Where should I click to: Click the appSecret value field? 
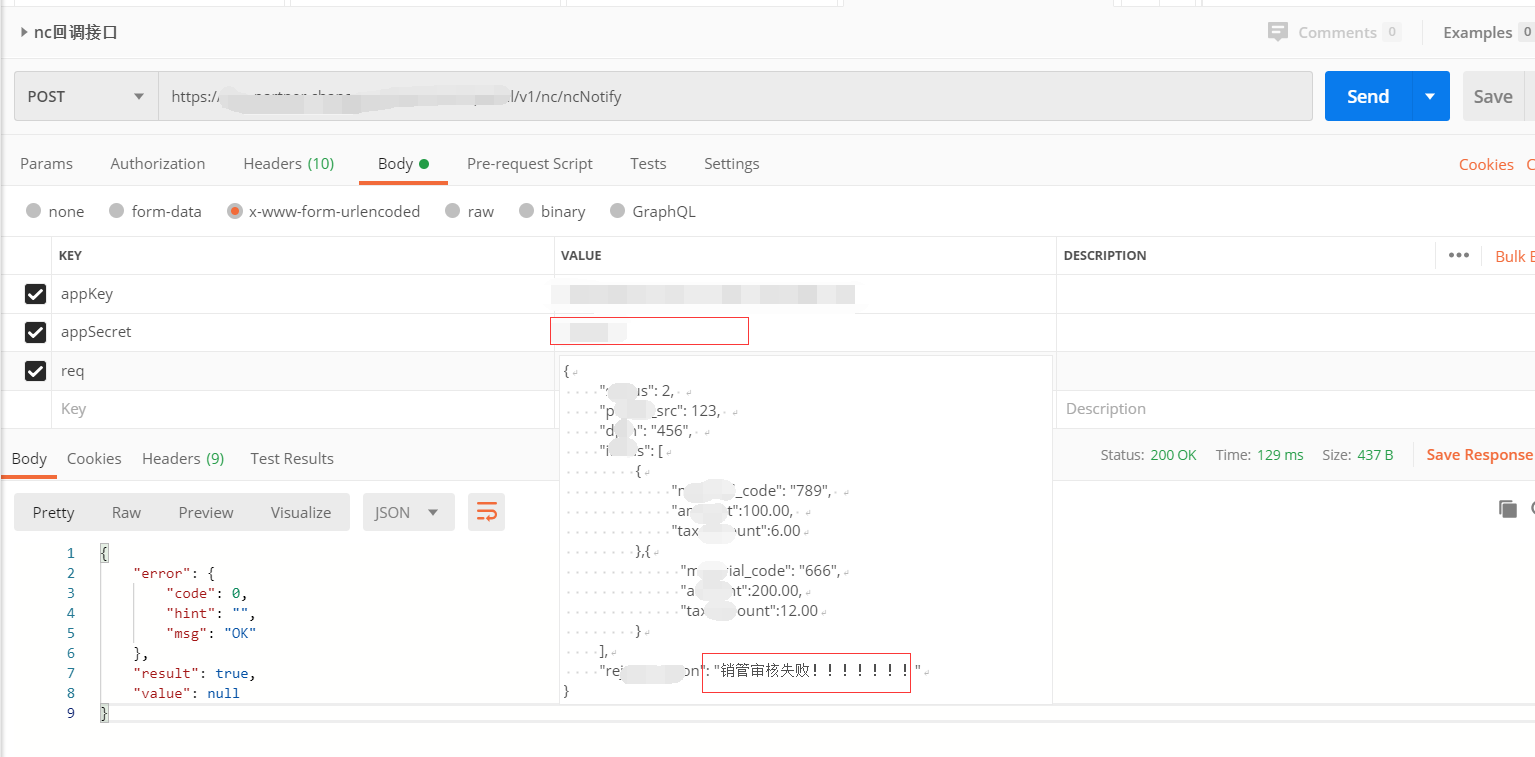pyautogui.click(x=649, y=331)
